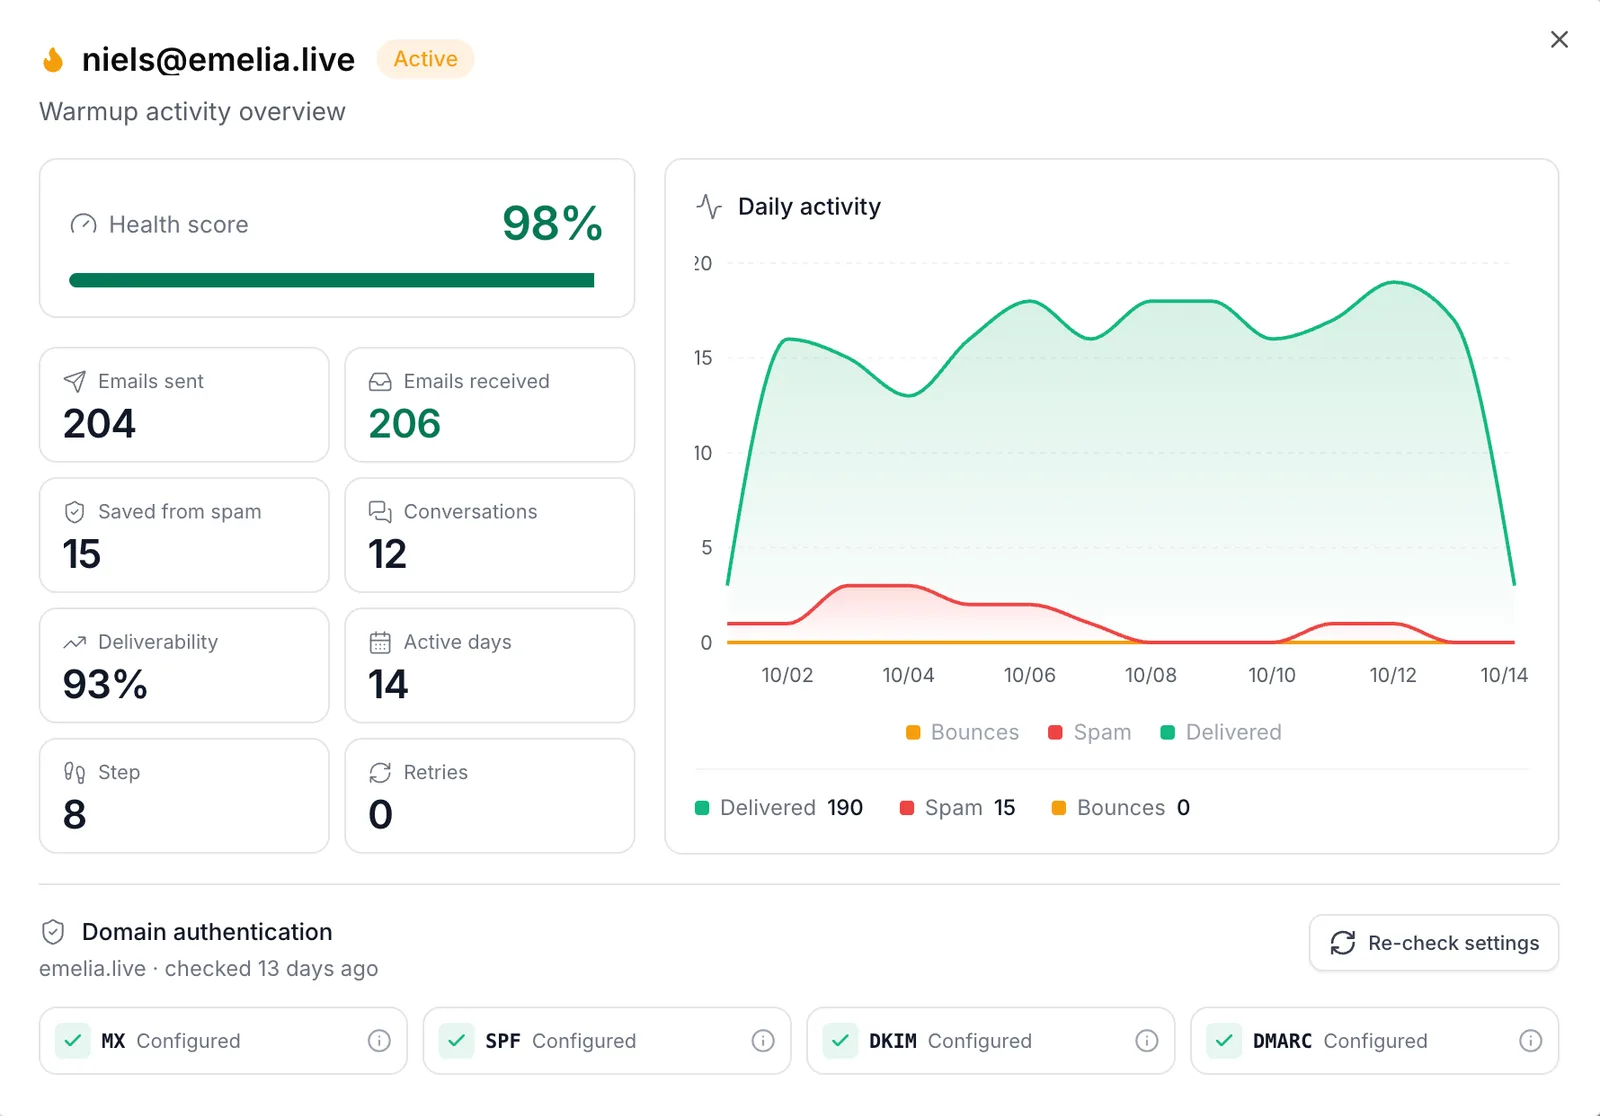Click the Domain authentication shield icon
Image resolution: width=1600 pixels, height=1116 pixels.
[53, 932]
